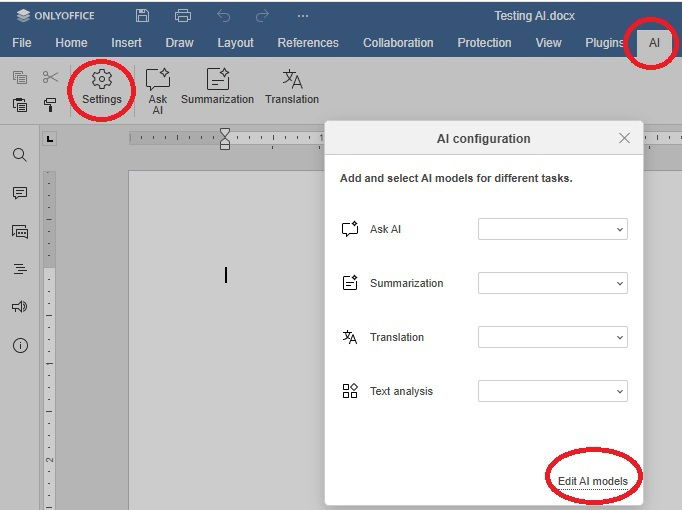
Task: Switch to the Protection tab
Action: click(484, 43)
